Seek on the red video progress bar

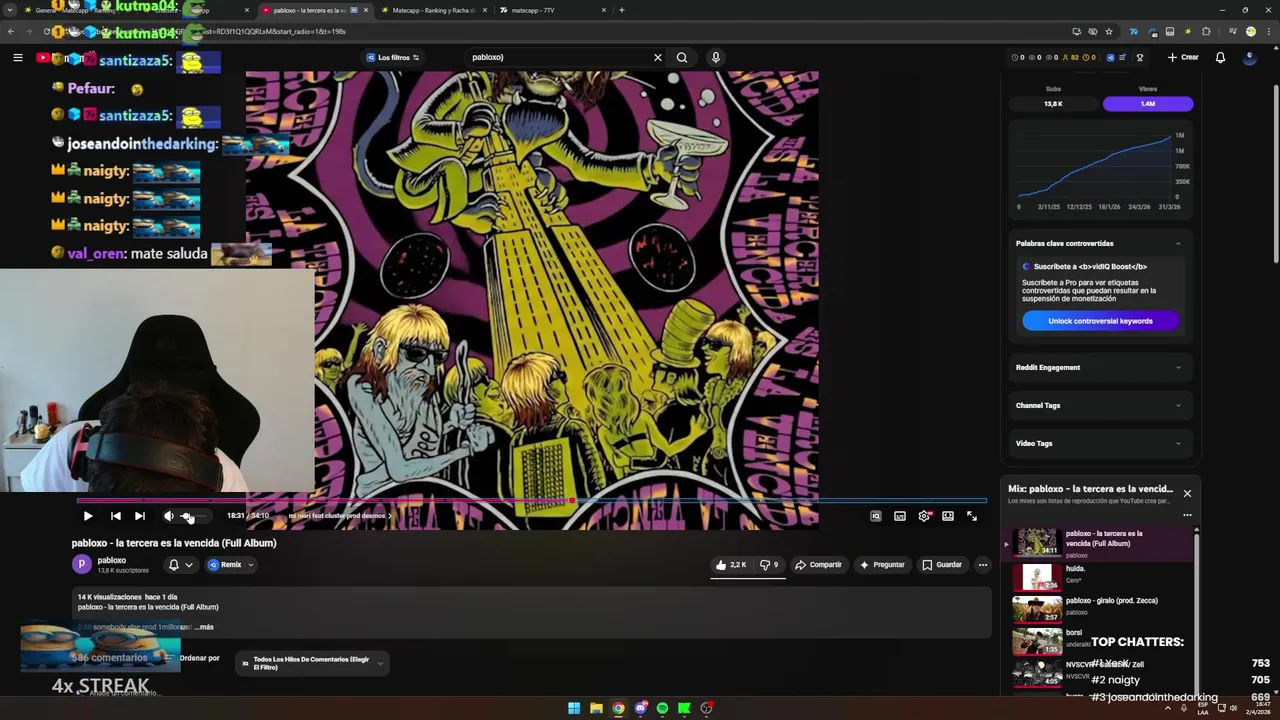531,500
